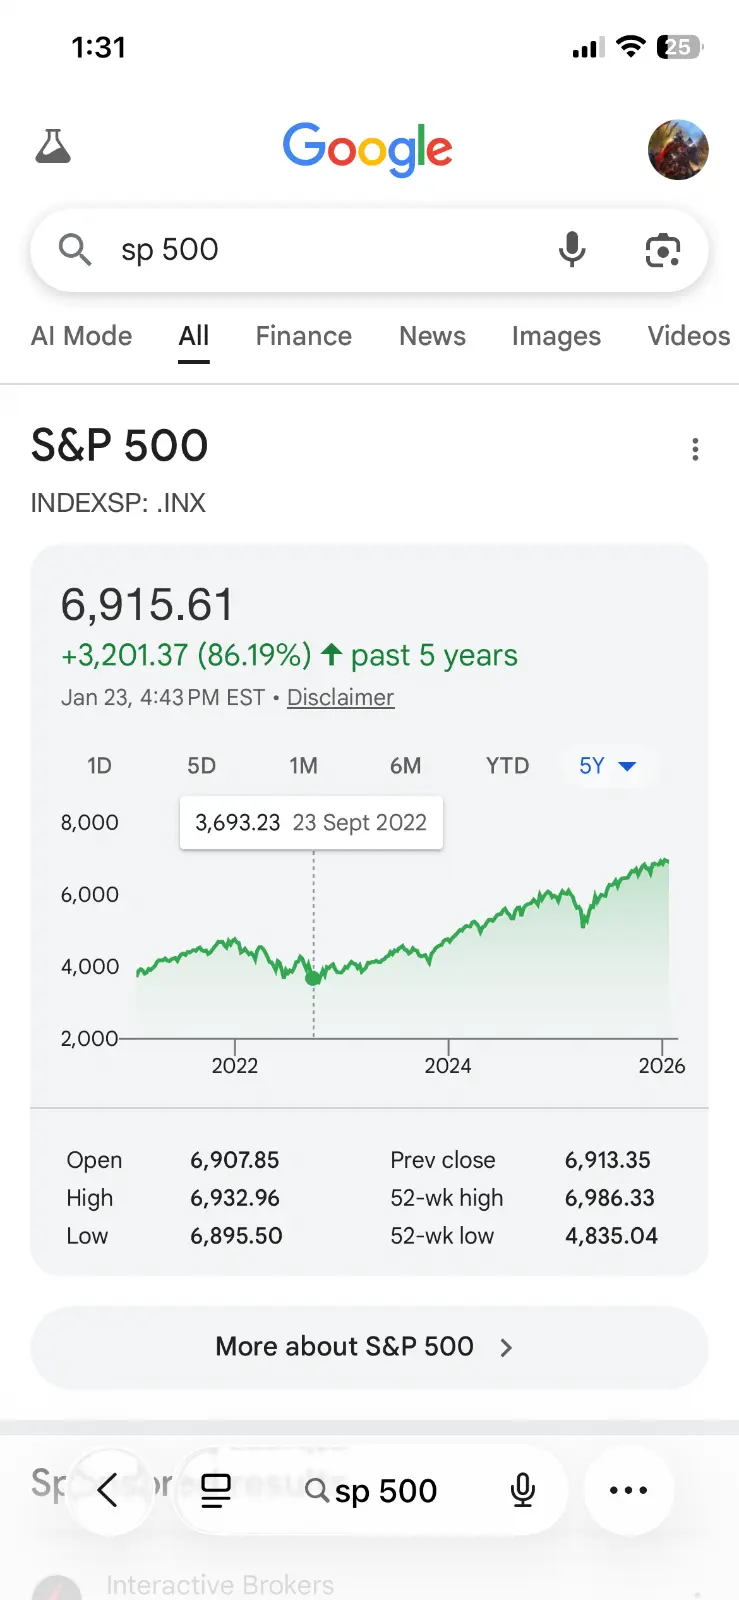
Task: Open bottom bar more options ellipsis
Action: coord(628,1490)
